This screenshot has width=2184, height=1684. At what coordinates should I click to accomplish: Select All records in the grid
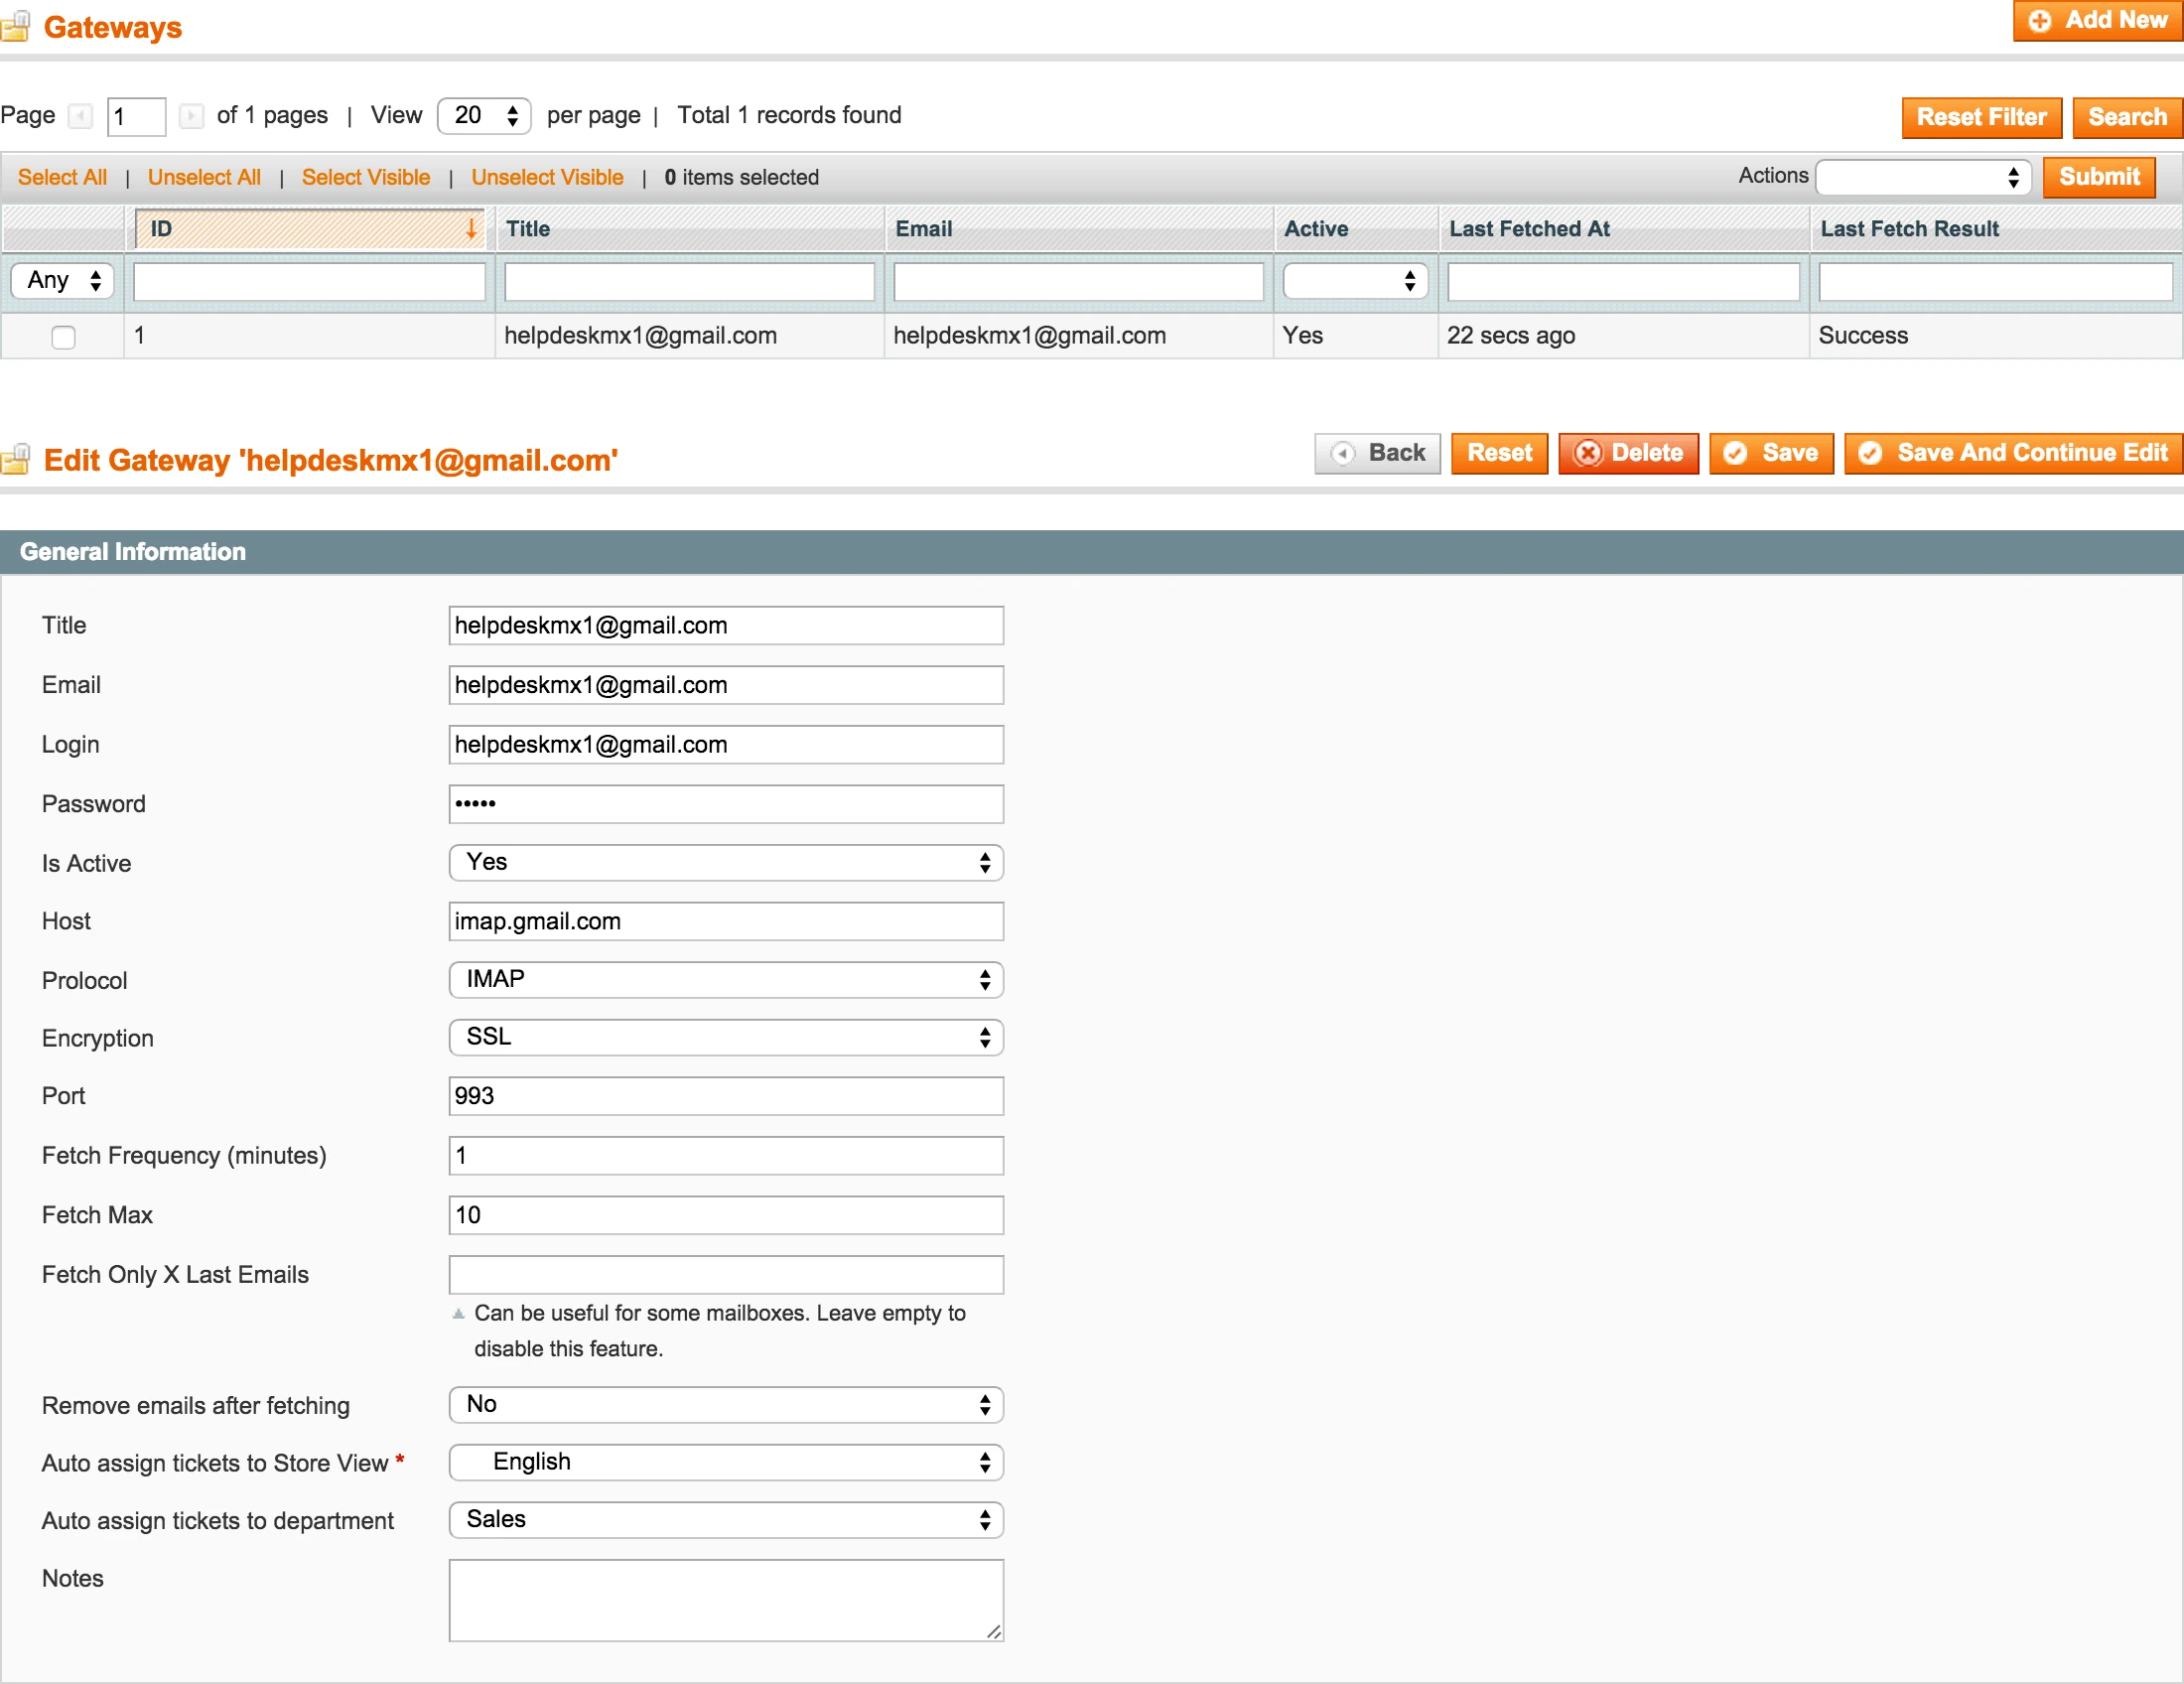coord(62,177)
